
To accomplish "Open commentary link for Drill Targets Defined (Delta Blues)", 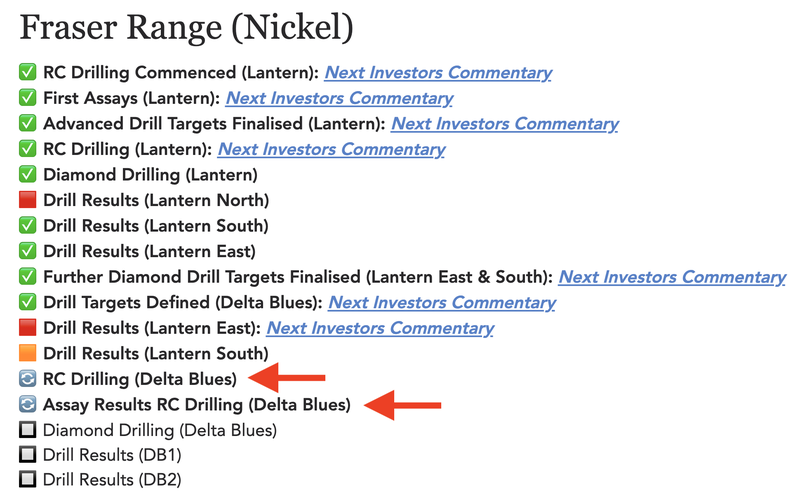I will coord(442,303).
